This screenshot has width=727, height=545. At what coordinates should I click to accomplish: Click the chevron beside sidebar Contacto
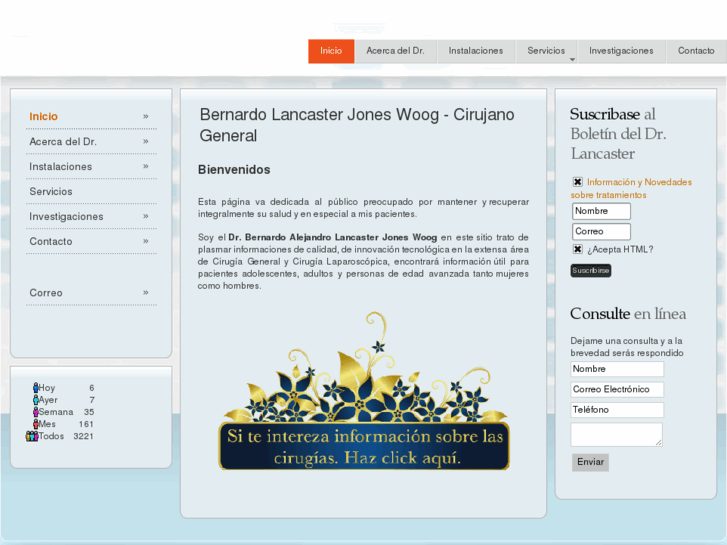[146, 242]
